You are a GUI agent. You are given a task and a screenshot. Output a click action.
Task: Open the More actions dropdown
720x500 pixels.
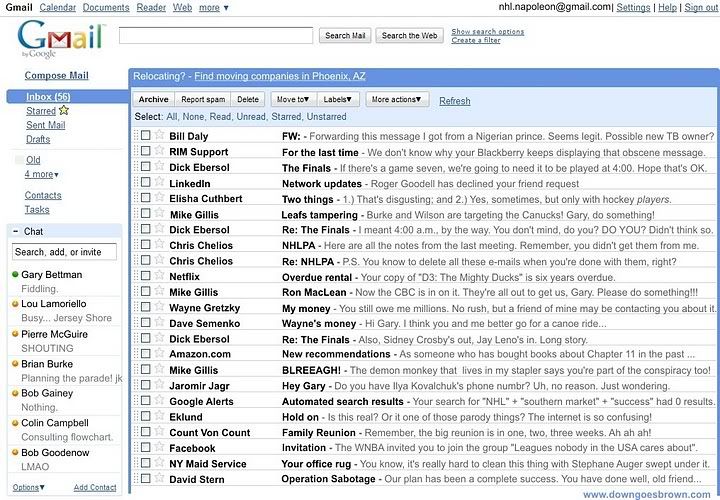coord(397,99)
